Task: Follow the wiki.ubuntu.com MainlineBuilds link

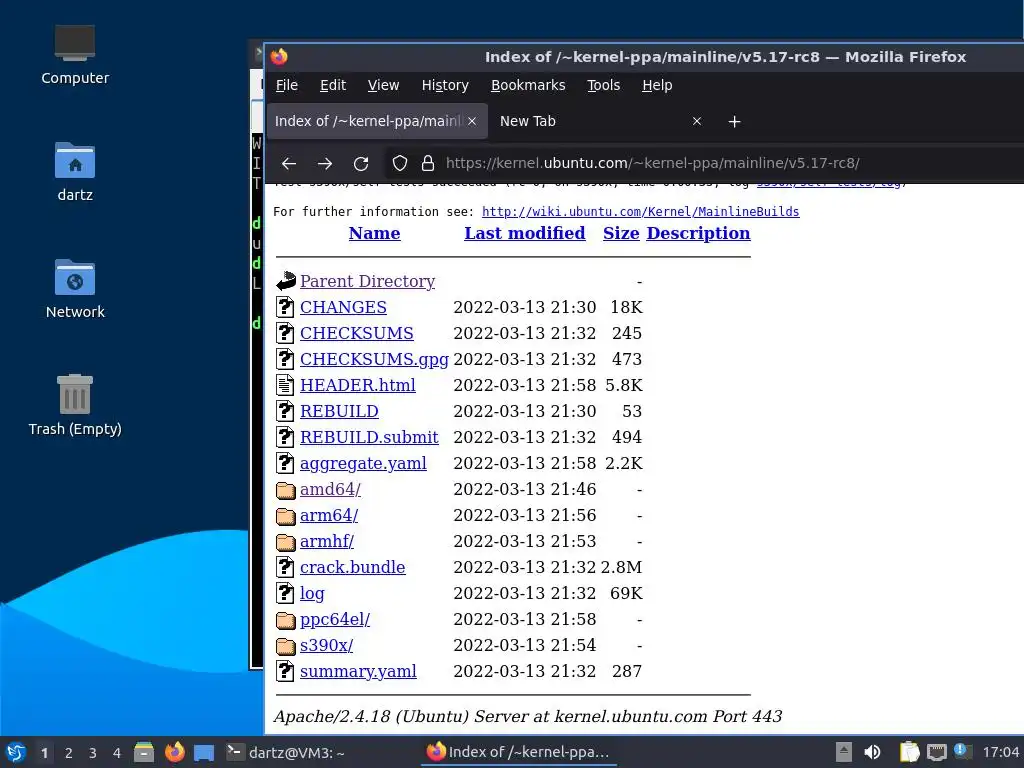Action: (640, 212)
